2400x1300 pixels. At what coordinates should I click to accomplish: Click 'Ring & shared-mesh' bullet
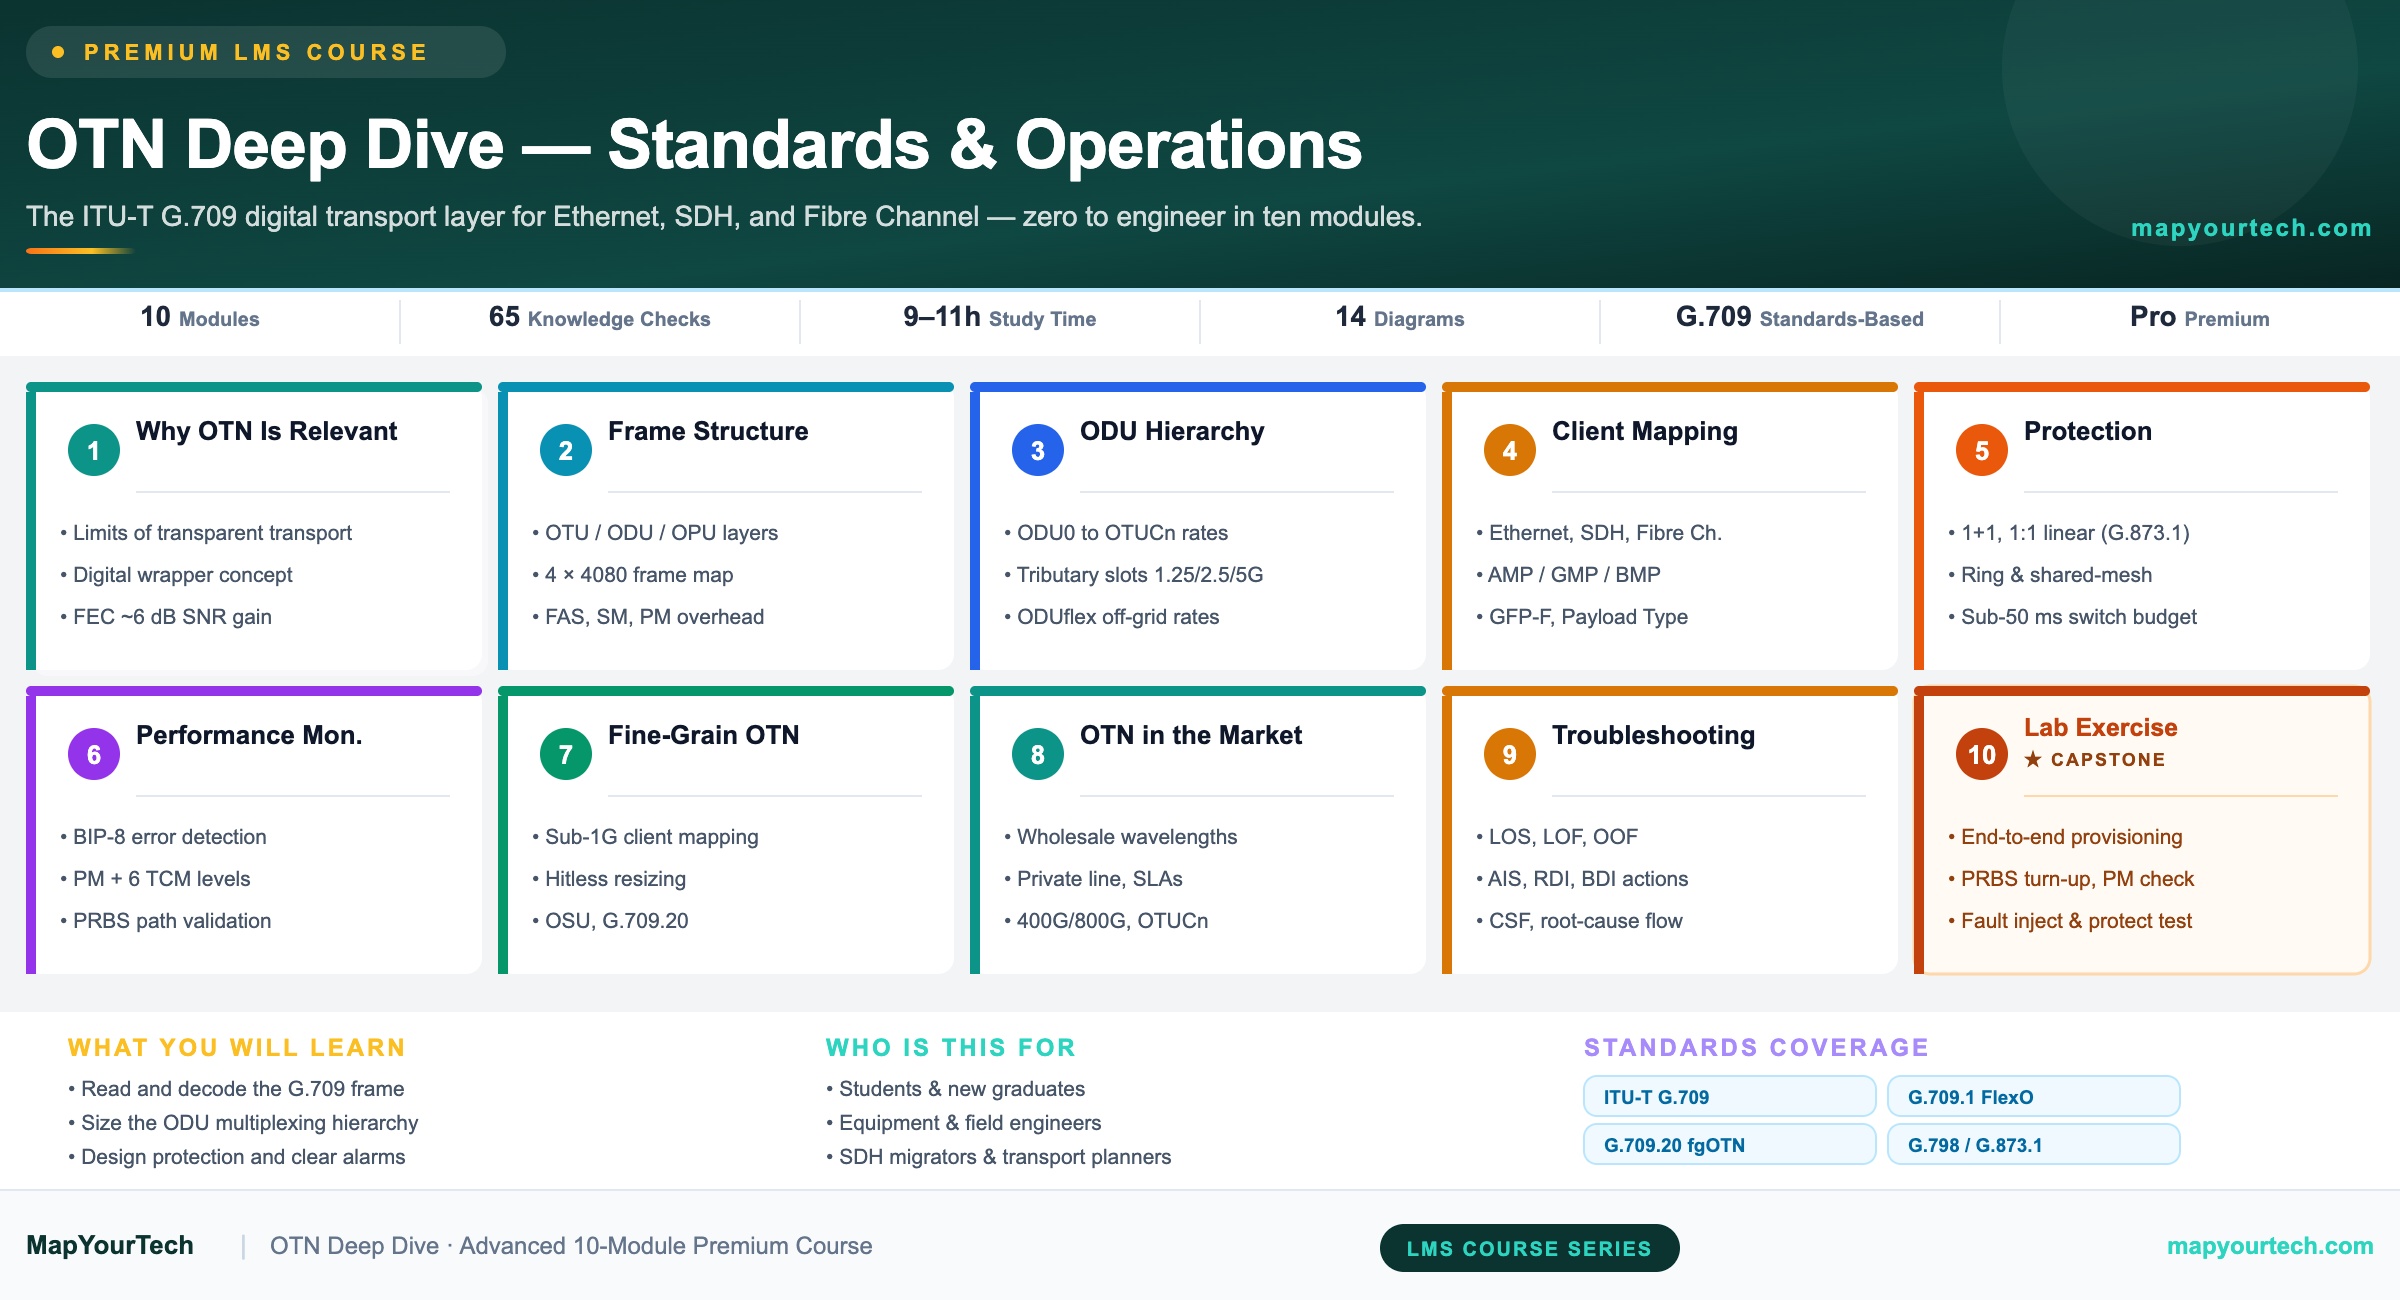(2050, 575)
